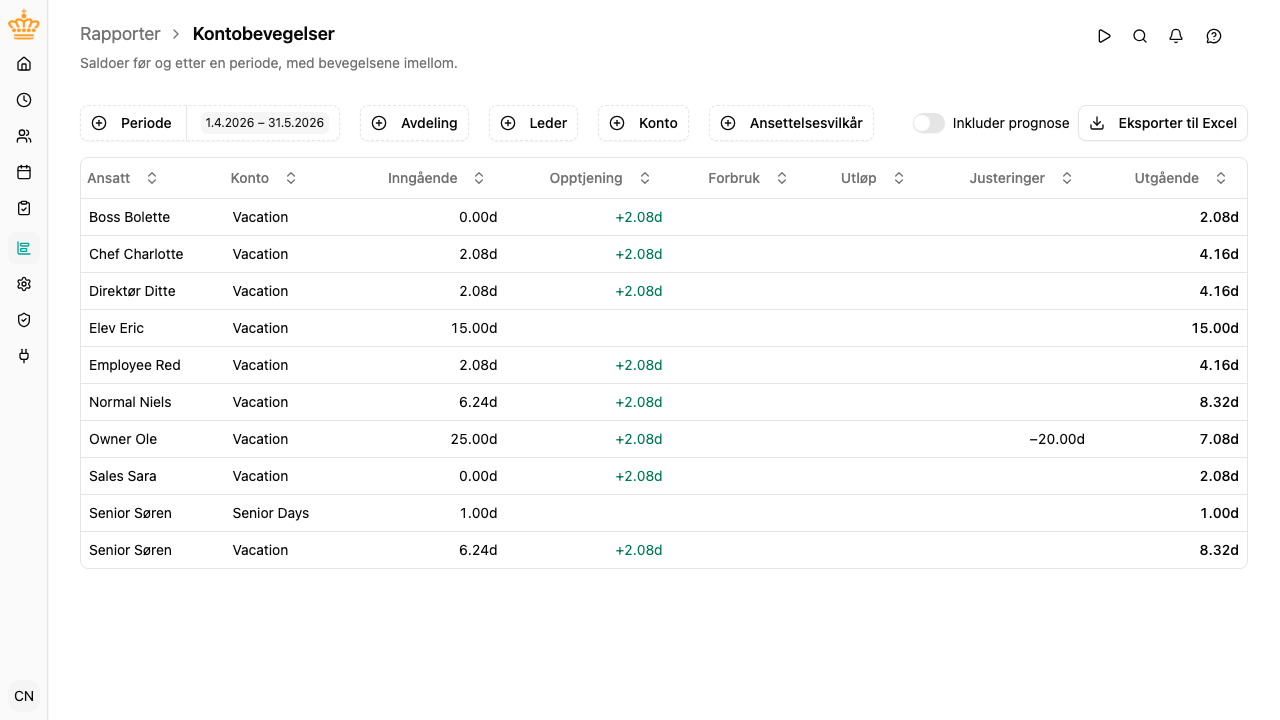1280x720 pixels.
Task: Click +2.08d accrual for Boss Bolette
Action: pos(639,217)
